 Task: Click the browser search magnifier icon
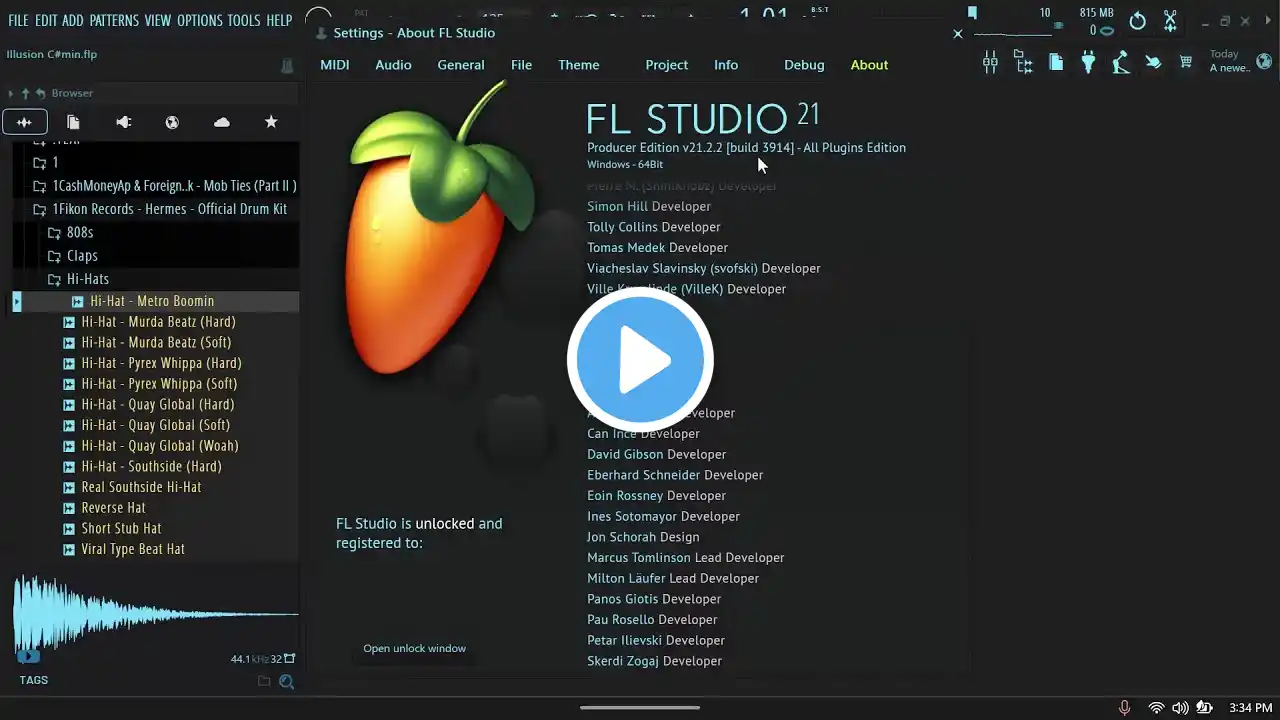(x=286, y=682)
